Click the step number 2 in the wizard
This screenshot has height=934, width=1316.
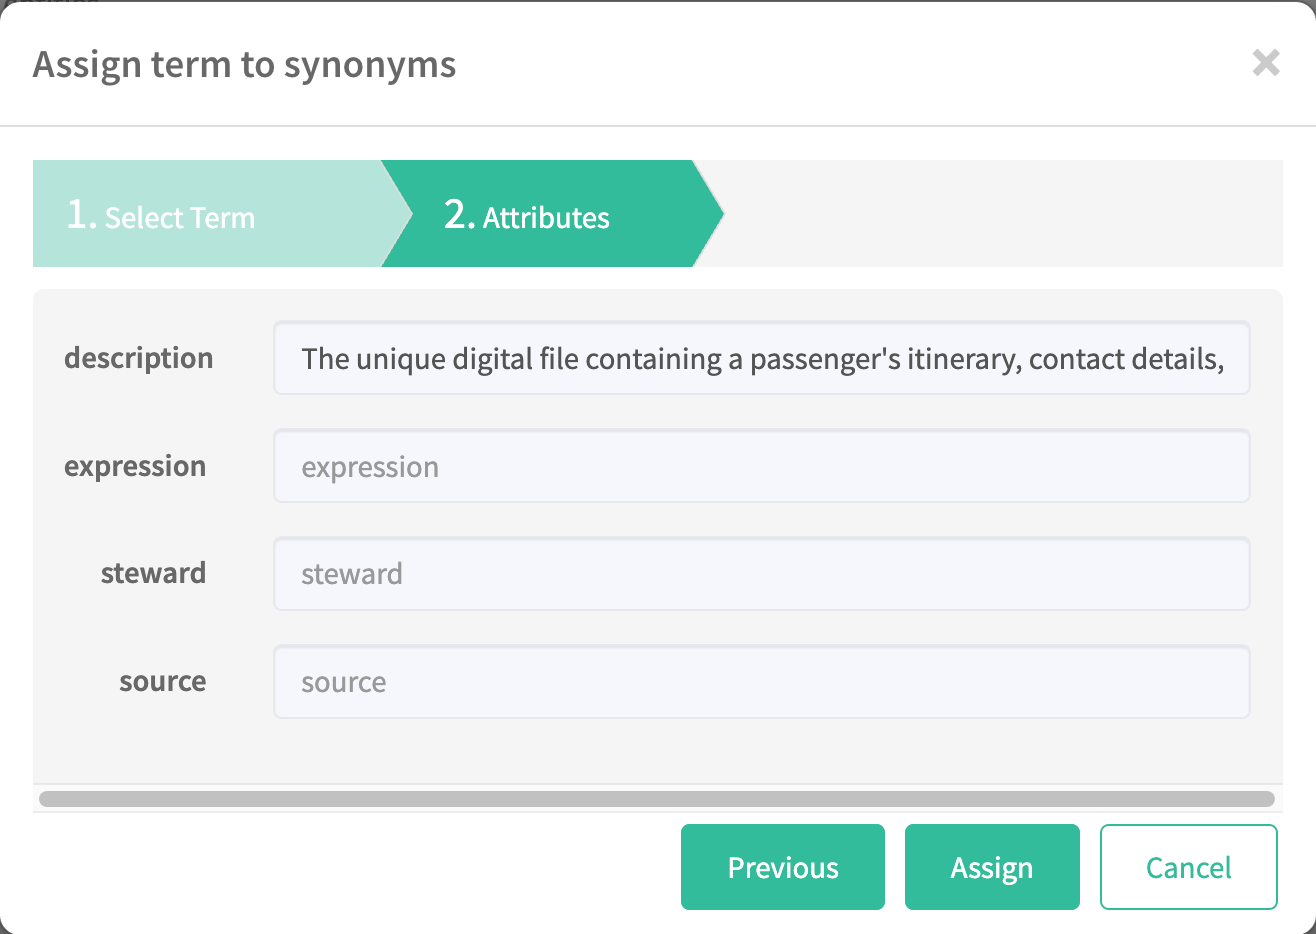456,214
